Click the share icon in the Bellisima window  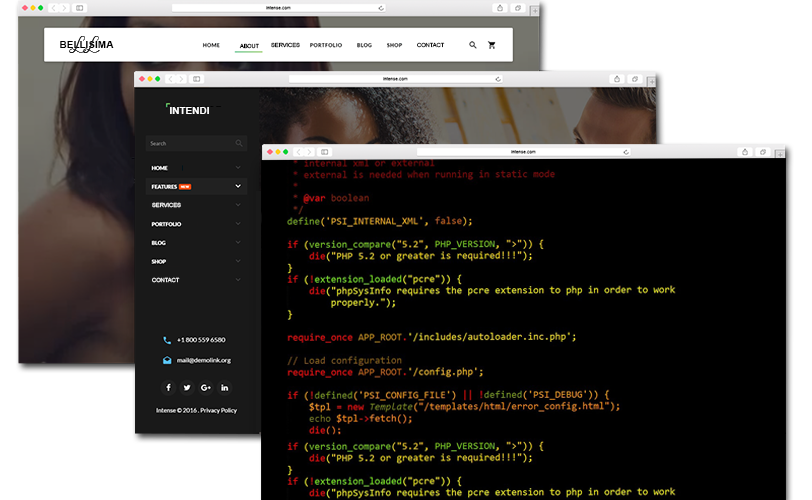(500, 8)
